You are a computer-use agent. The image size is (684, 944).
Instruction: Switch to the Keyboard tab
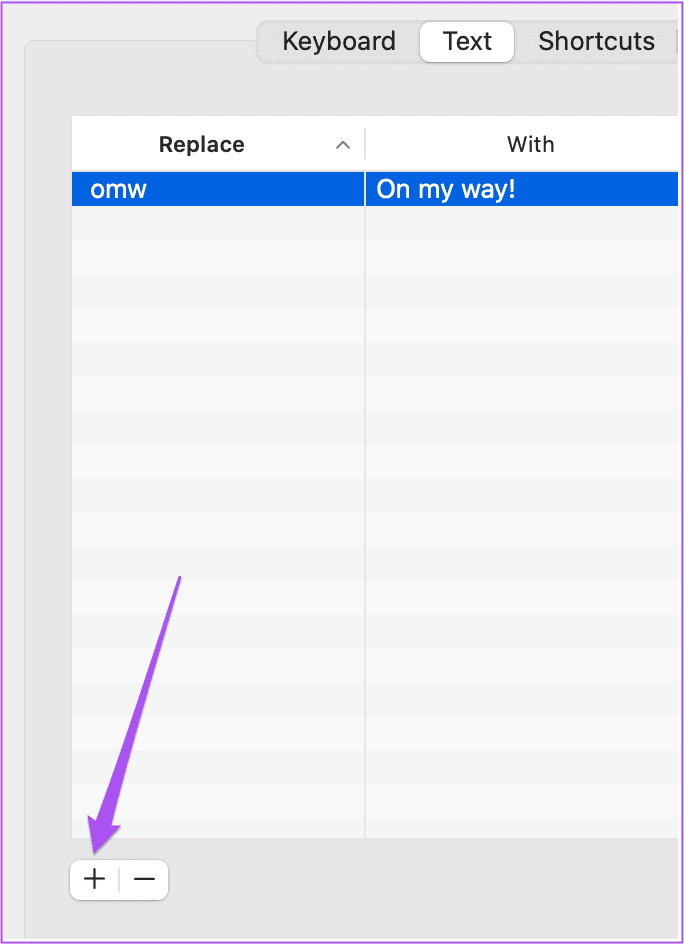tap(339, 42)
